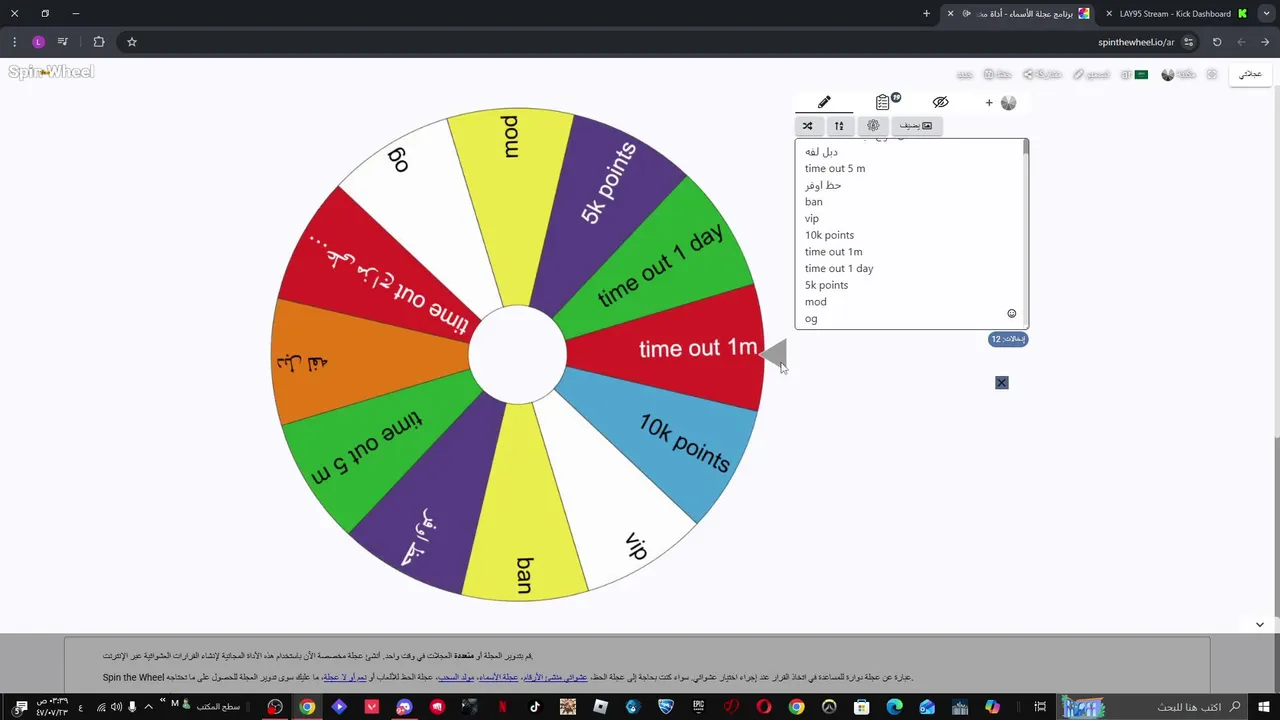Open the my wheels button
The height and width of the screenshot is (720, 1280).
1251,74
